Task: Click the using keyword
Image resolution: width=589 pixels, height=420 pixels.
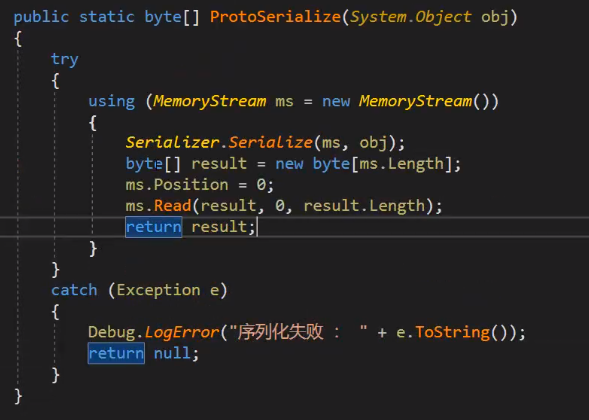Action: click(112, 101)
